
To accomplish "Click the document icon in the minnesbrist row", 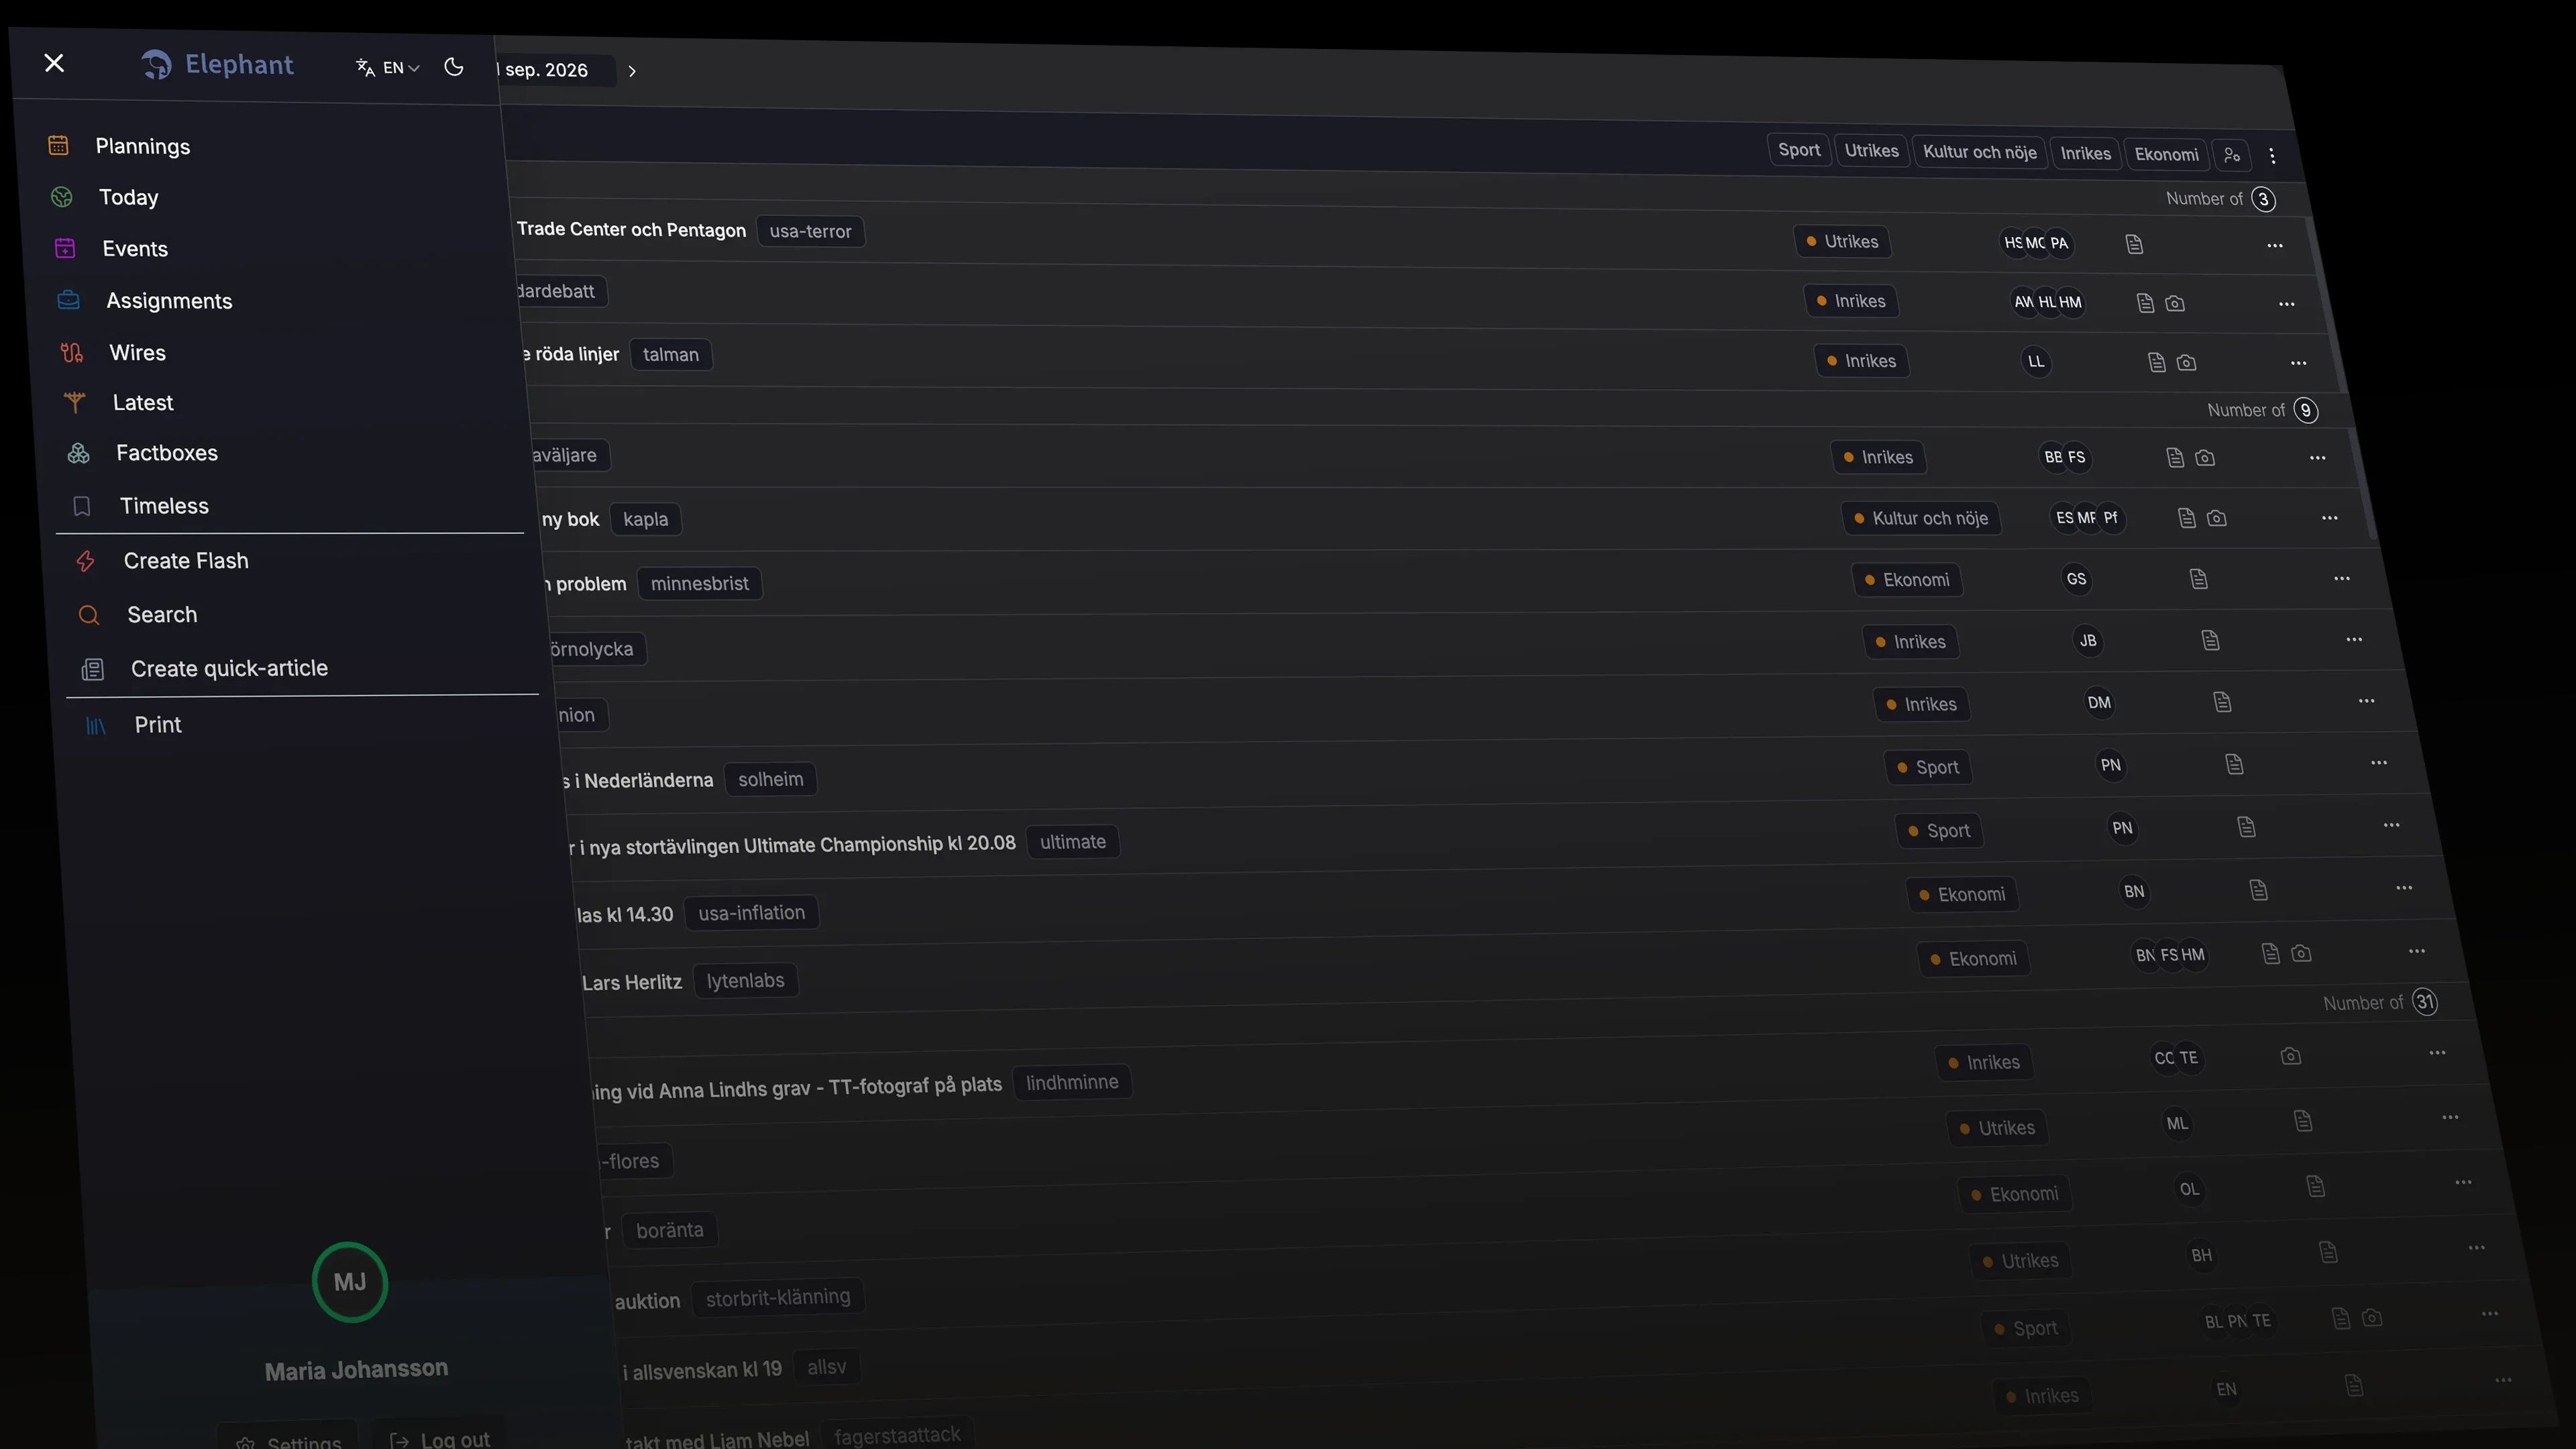I will [2198, 579].
